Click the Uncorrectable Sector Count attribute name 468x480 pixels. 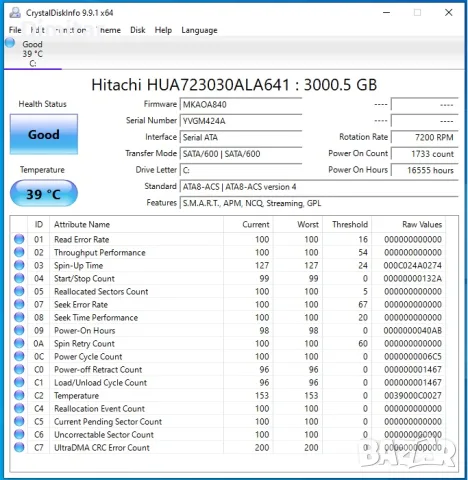pos(104,434)
